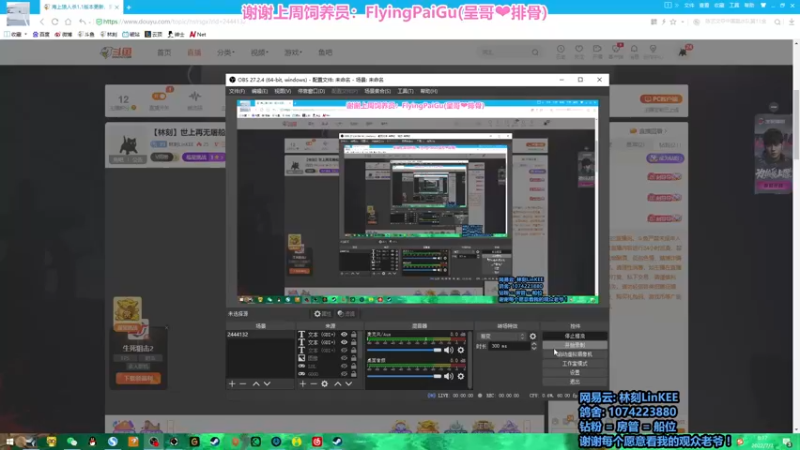Open scene transition properties gear

533,336
